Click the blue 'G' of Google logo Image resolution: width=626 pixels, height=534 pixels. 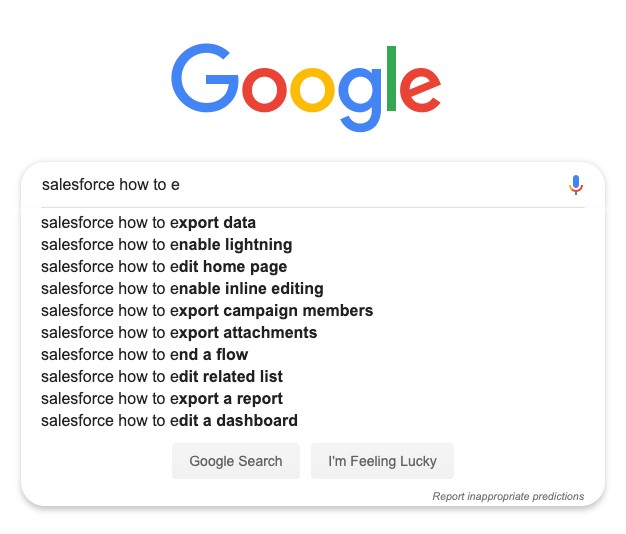click(x=205, y=78)
